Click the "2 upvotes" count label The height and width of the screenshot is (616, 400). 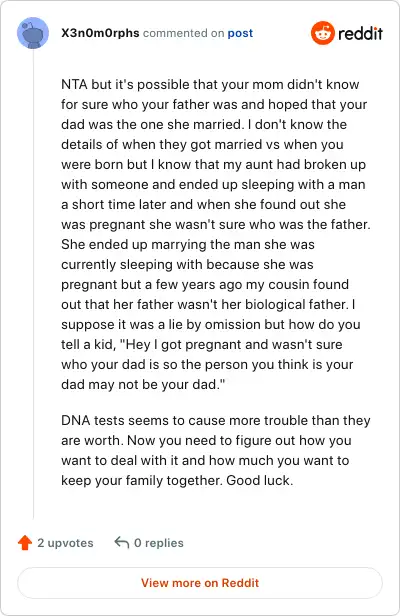pyautogui.click(x=65, y=543)
